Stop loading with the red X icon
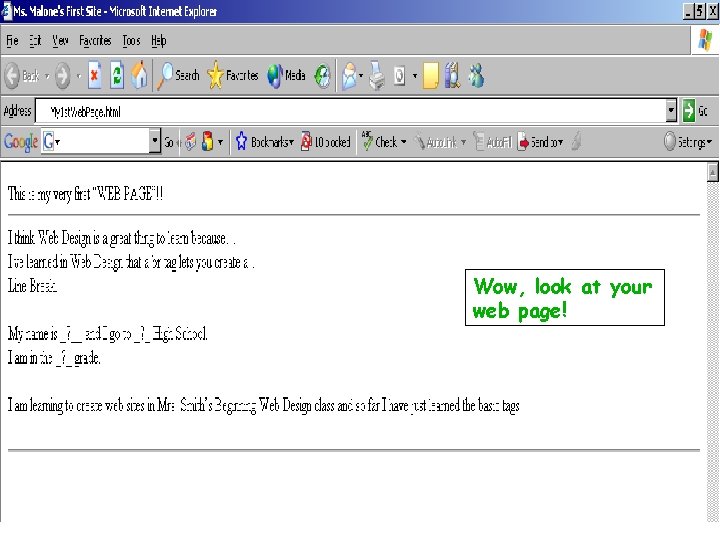 95,75
